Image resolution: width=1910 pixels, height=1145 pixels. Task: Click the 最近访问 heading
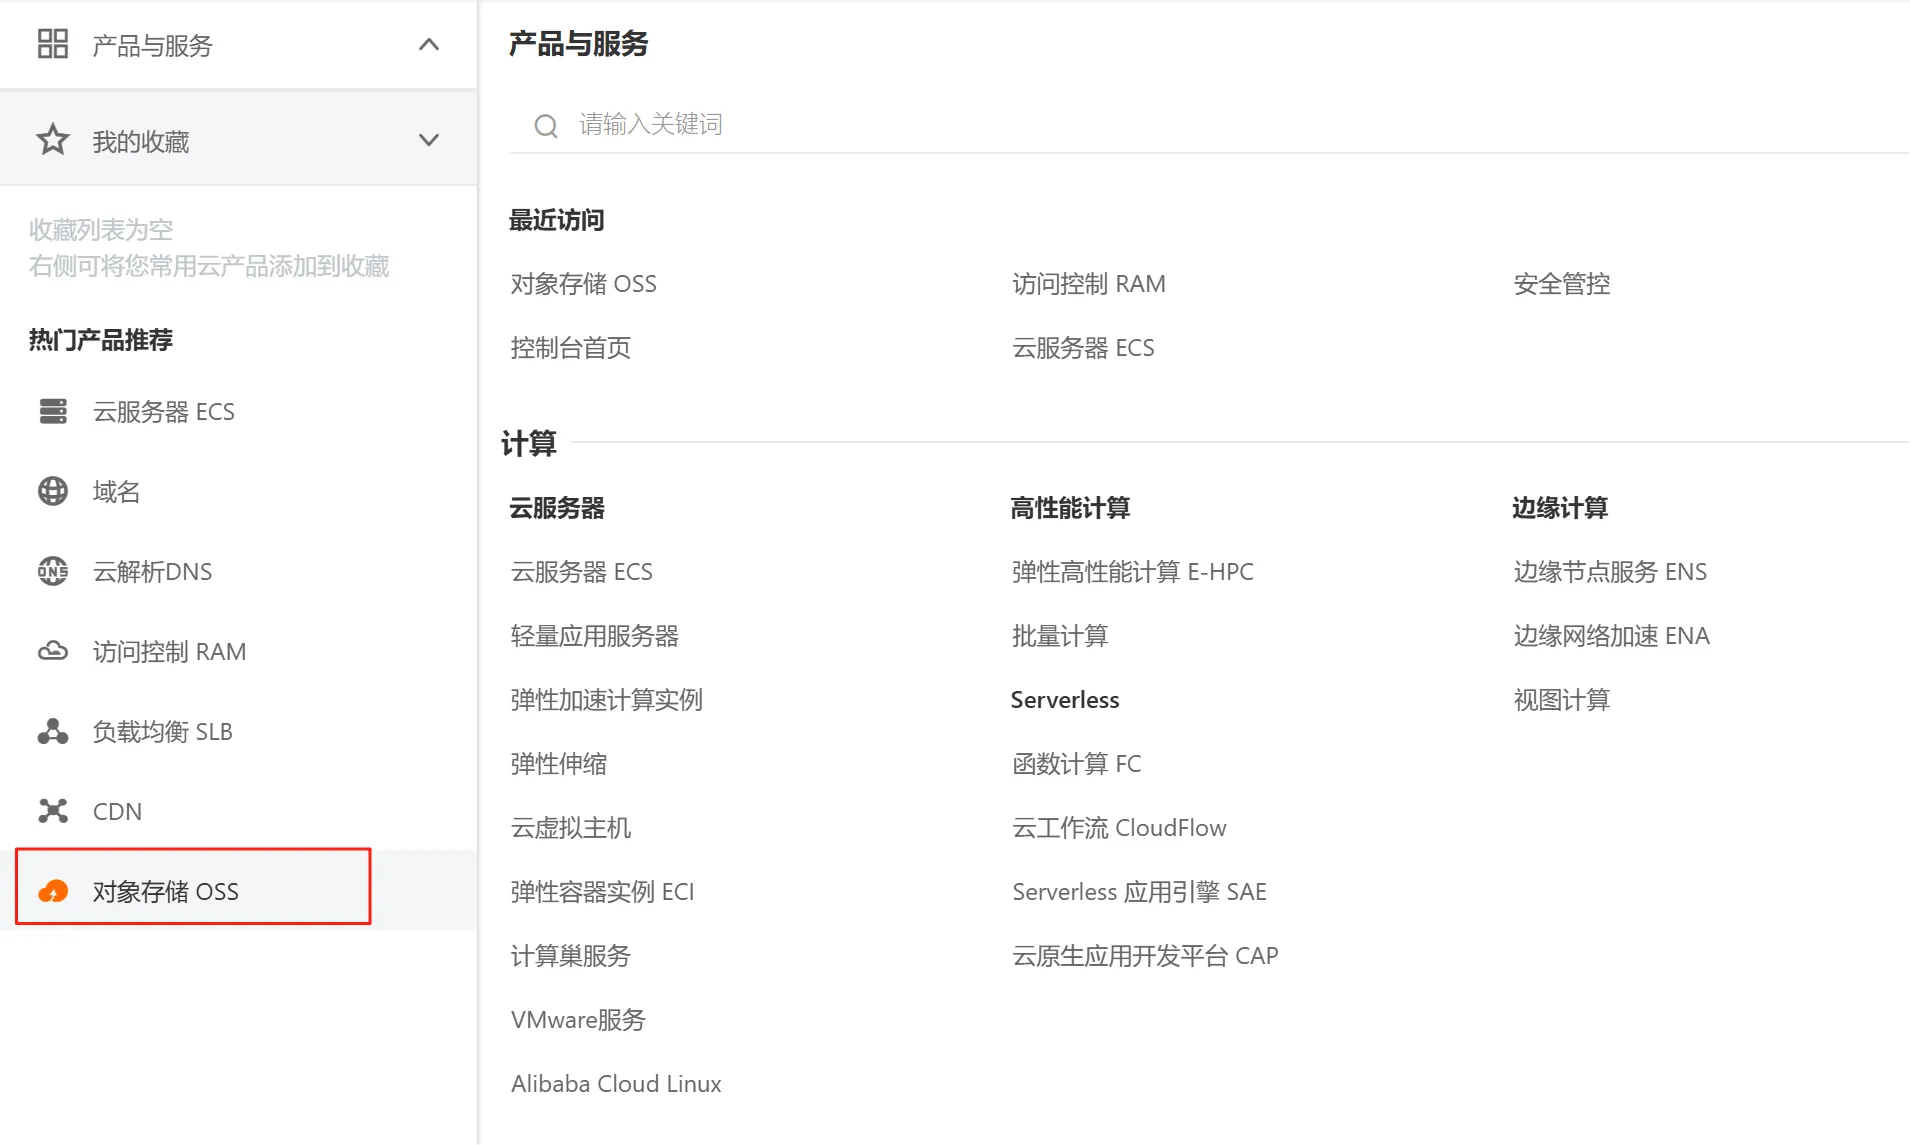pos(557,220)
